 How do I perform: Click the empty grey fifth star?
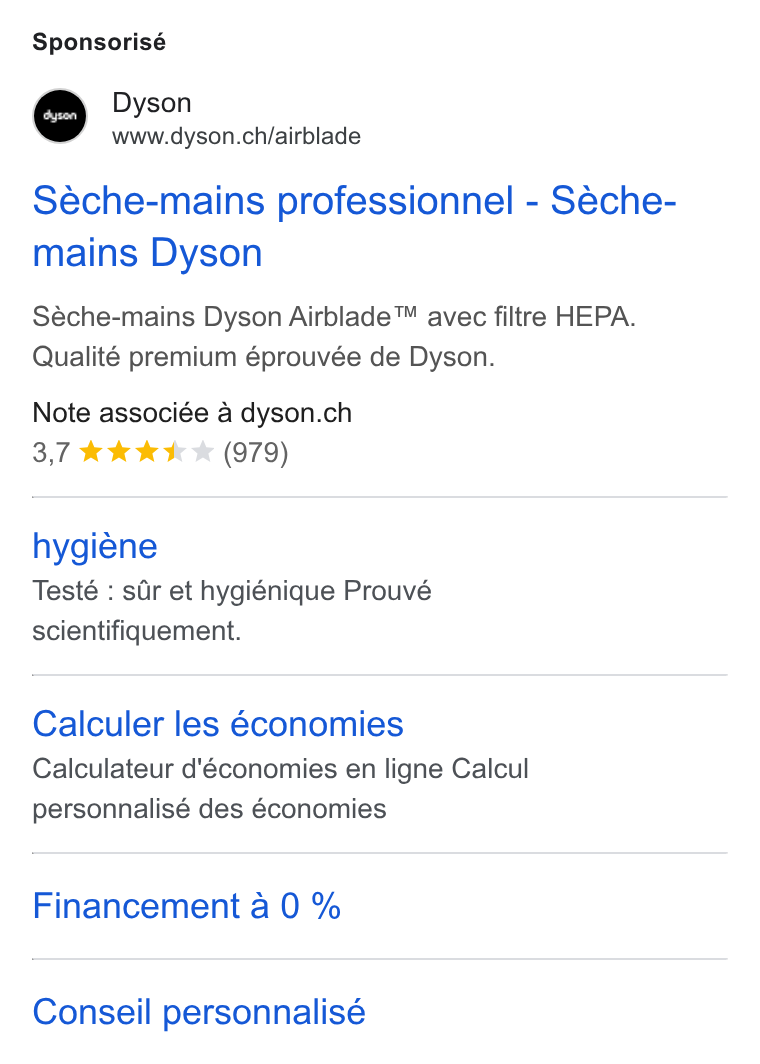pos(202,452)
